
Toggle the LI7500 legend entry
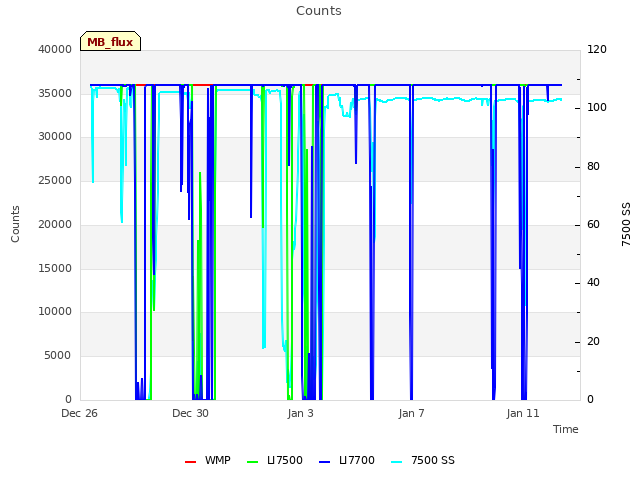tap(275, 460)
